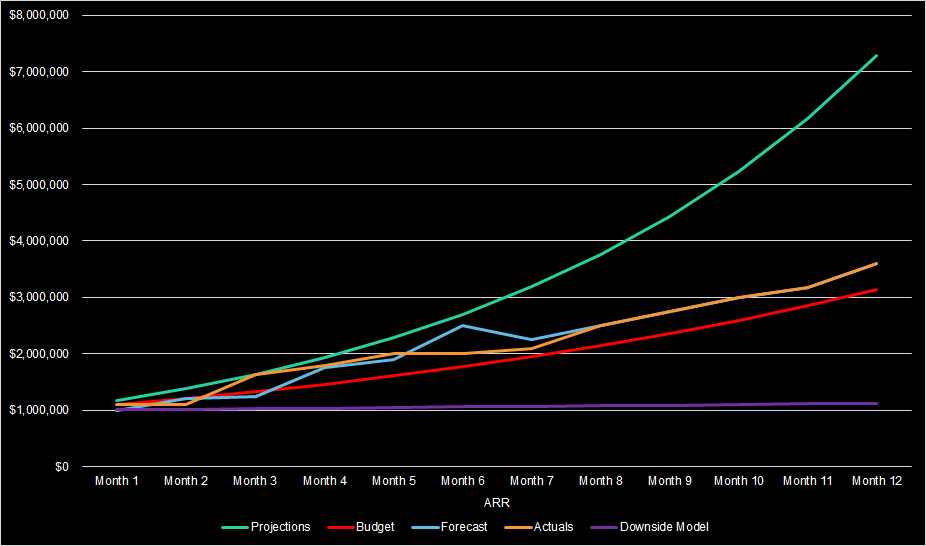This screenshot has width=926, height=546.
Task: Select the Budget legend entry
Action: (361, 527)
